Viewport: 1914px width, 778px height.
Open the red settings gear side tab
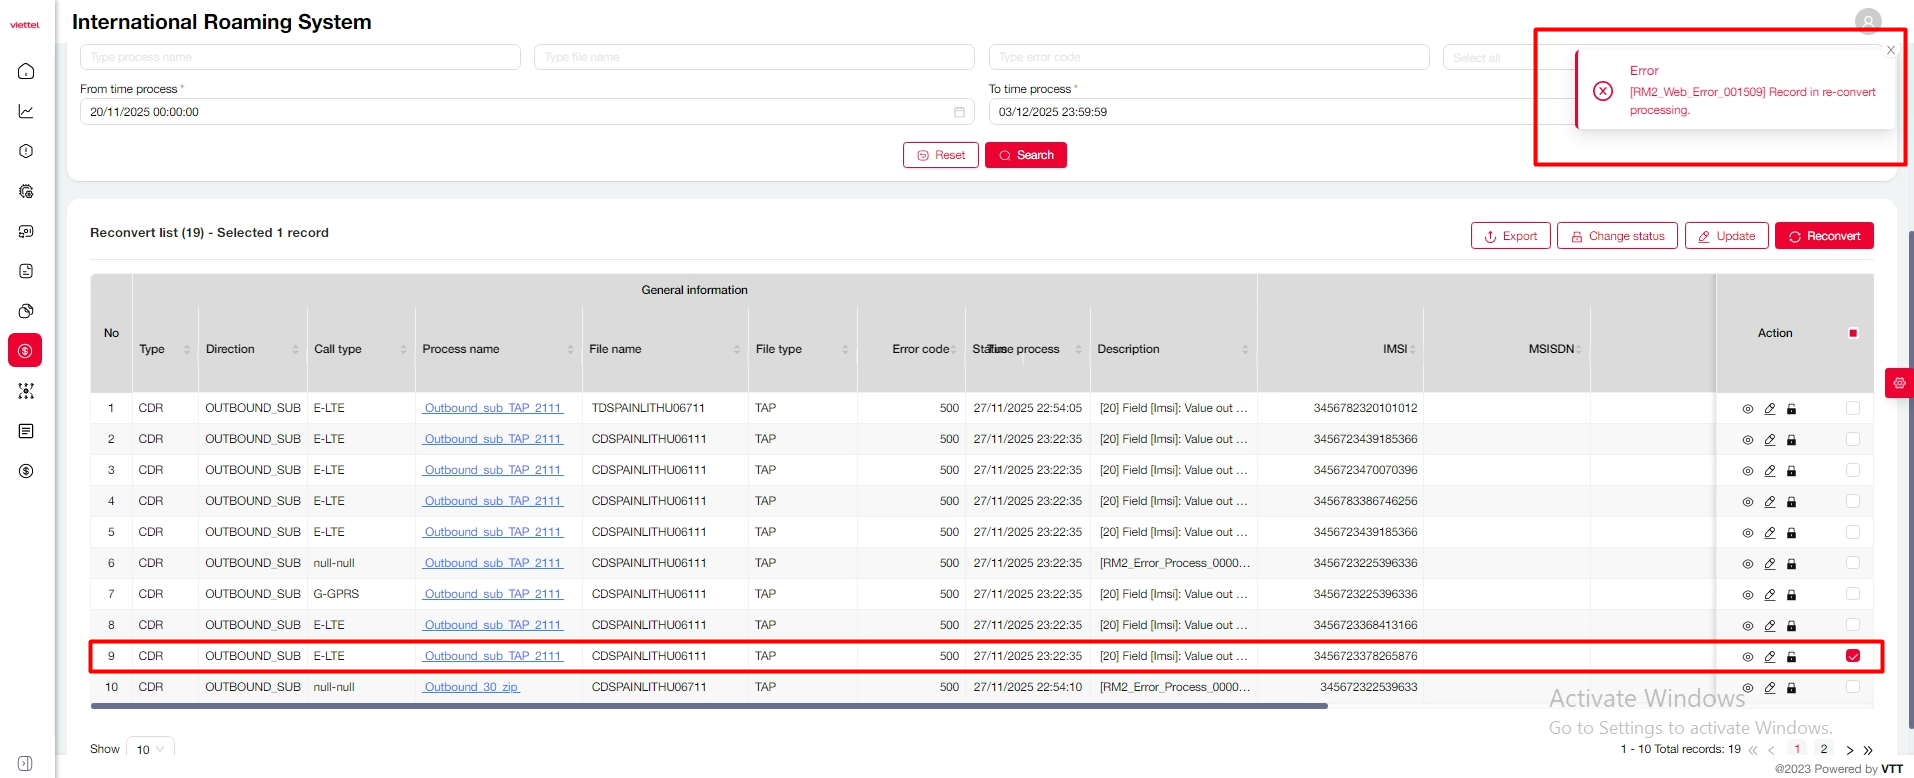[1899, 383]
